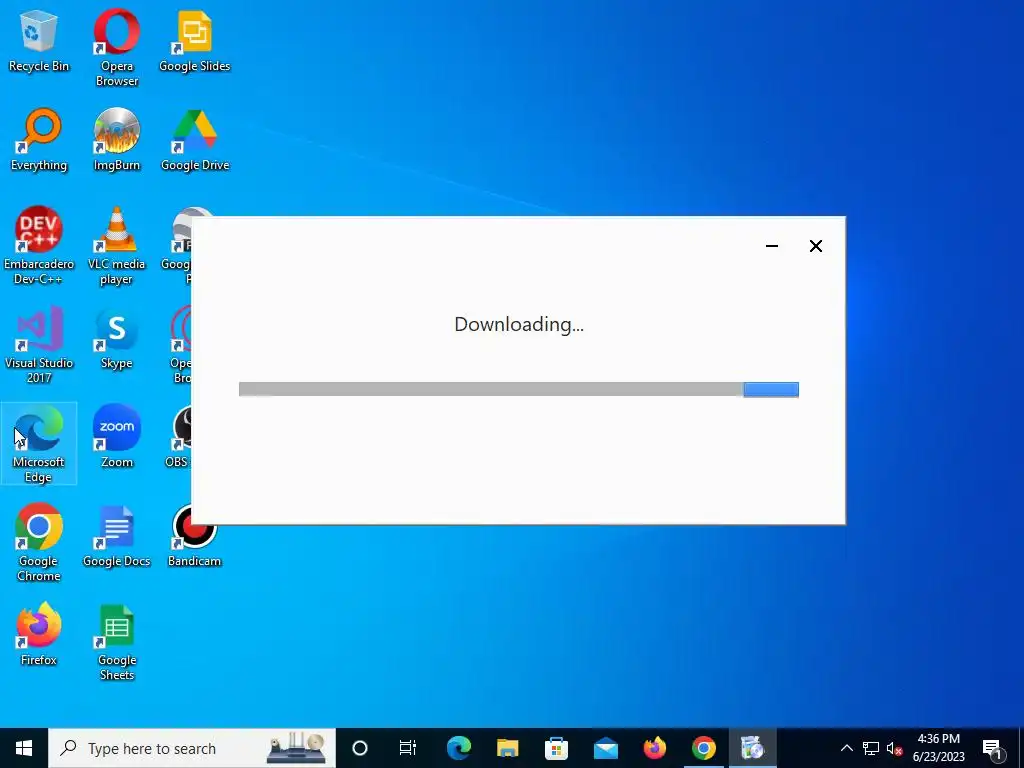Select the VLC media player shortcut
The image size is (1024, 768).
117,246
